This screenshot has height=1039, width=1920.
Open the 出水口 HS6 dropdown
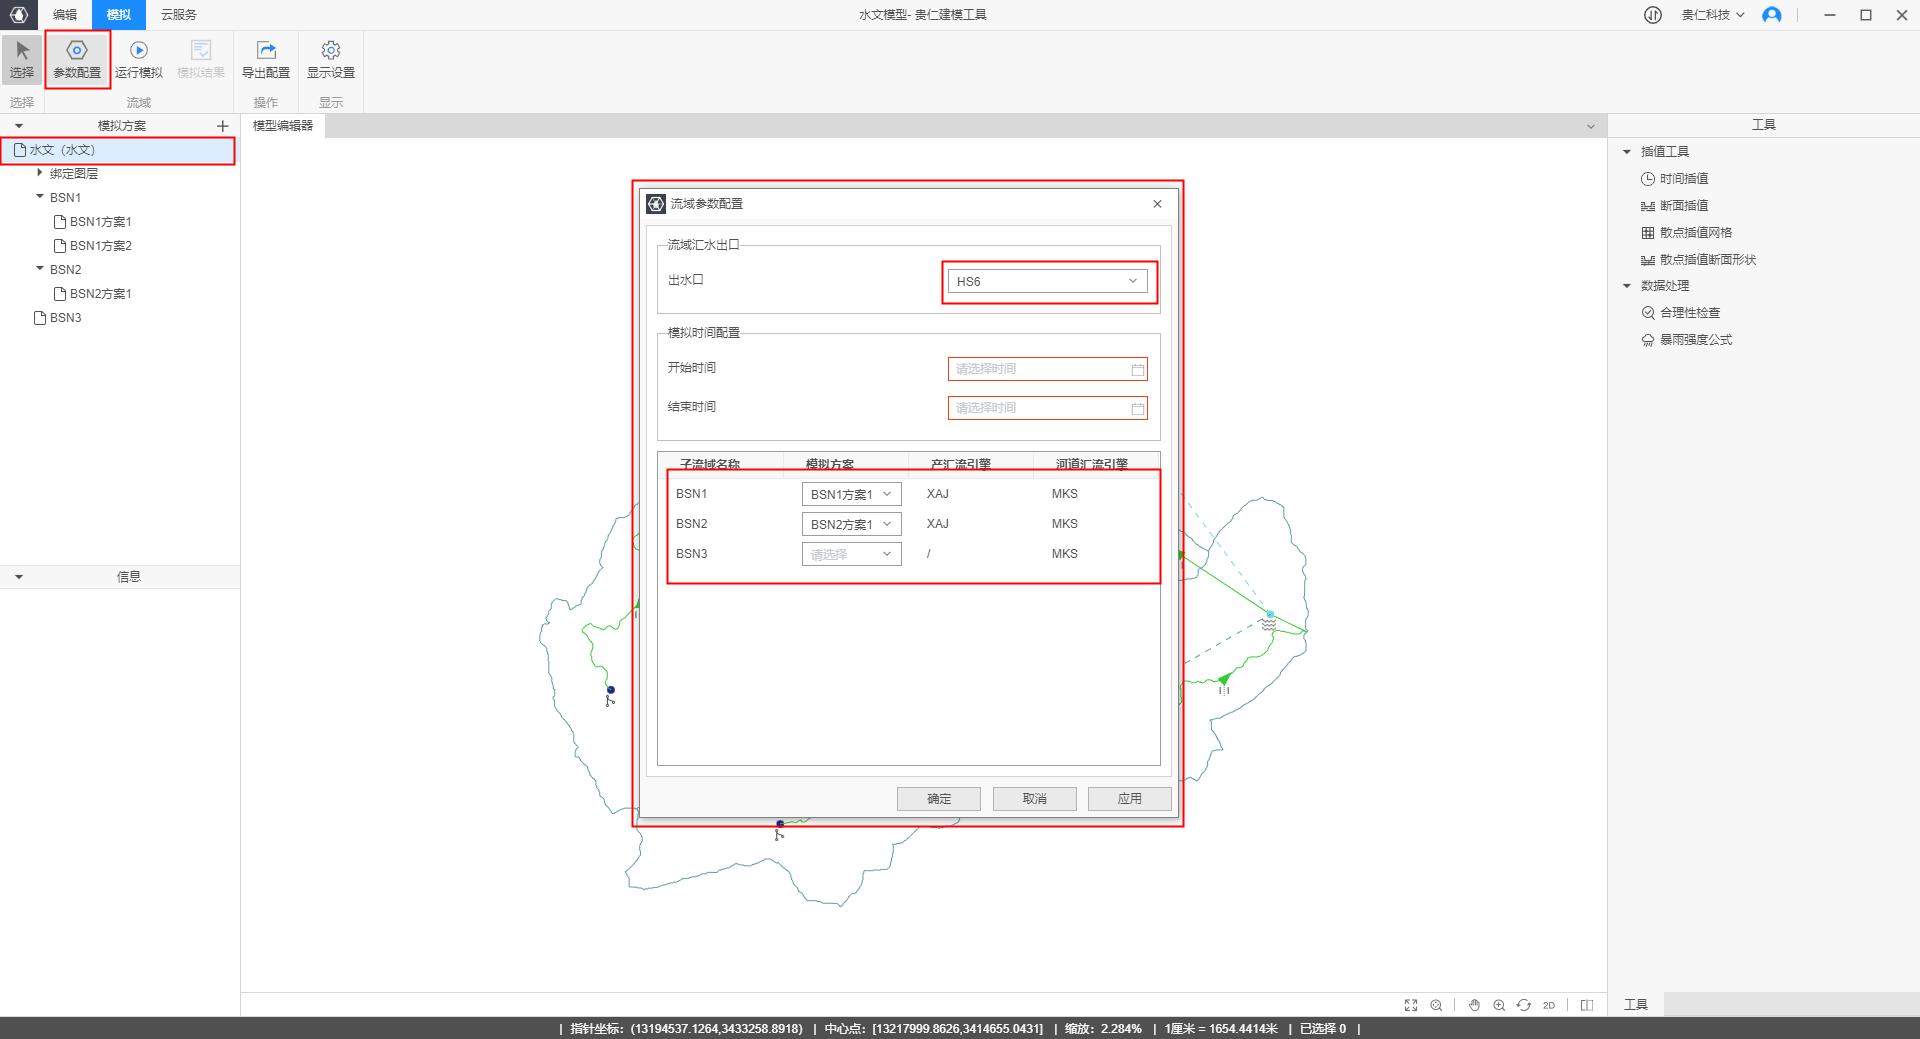point(1047,282)
